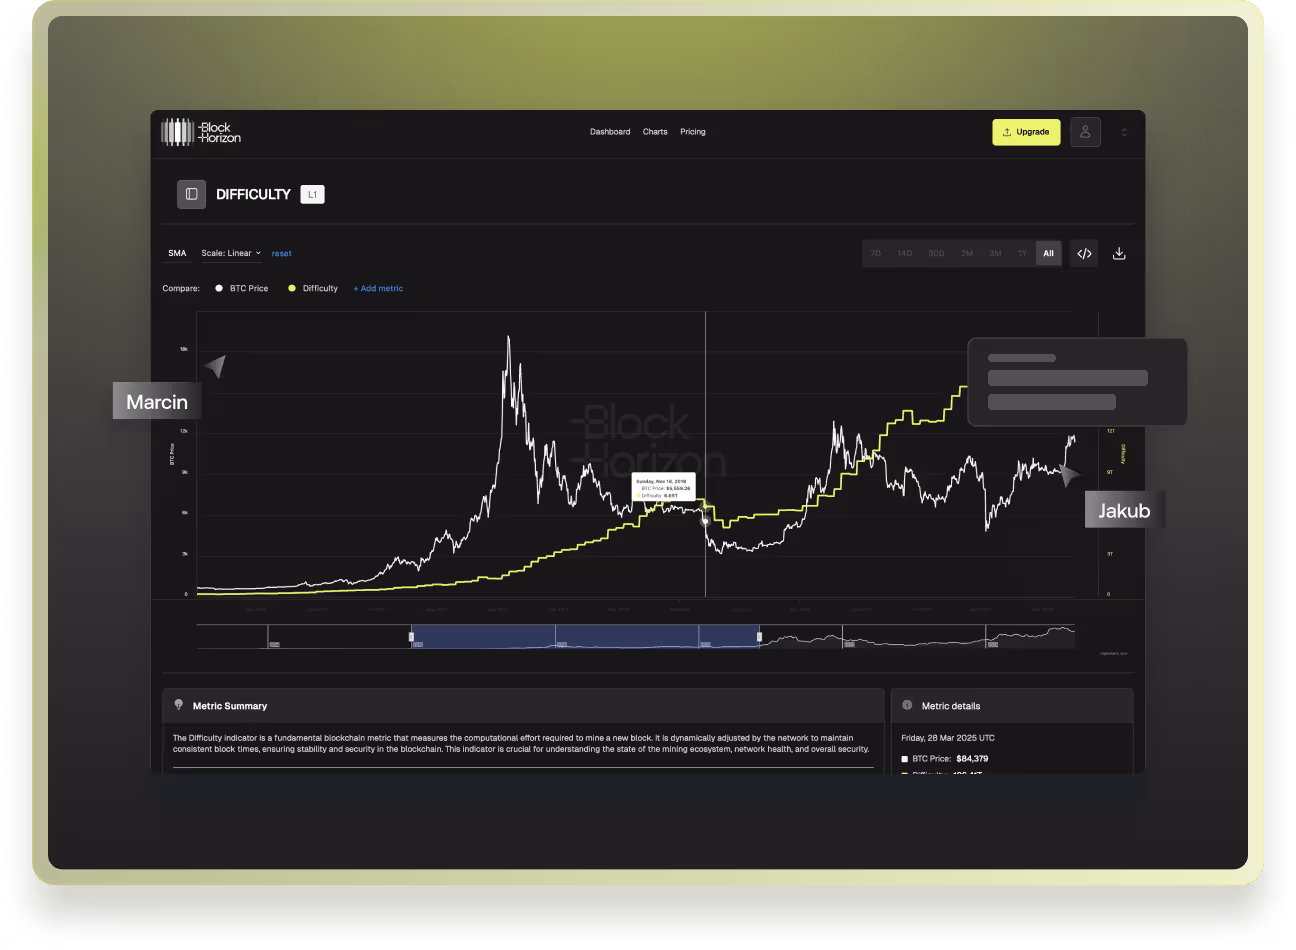
Task: Click the date Friday, 28 Mar 2025 UTC
Action: [x=948, y=738]
